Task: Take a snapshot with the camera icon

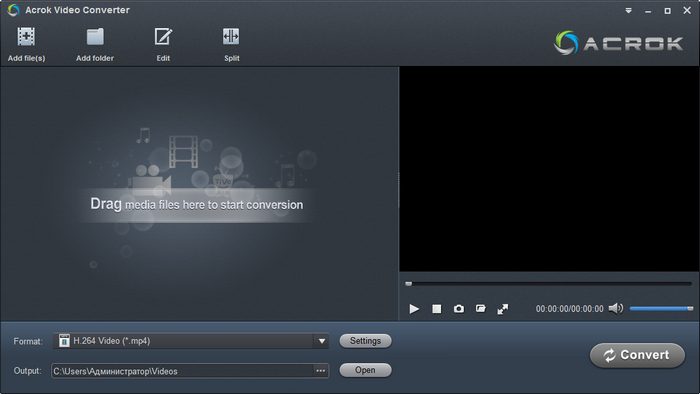Action: tap(458, 309)
